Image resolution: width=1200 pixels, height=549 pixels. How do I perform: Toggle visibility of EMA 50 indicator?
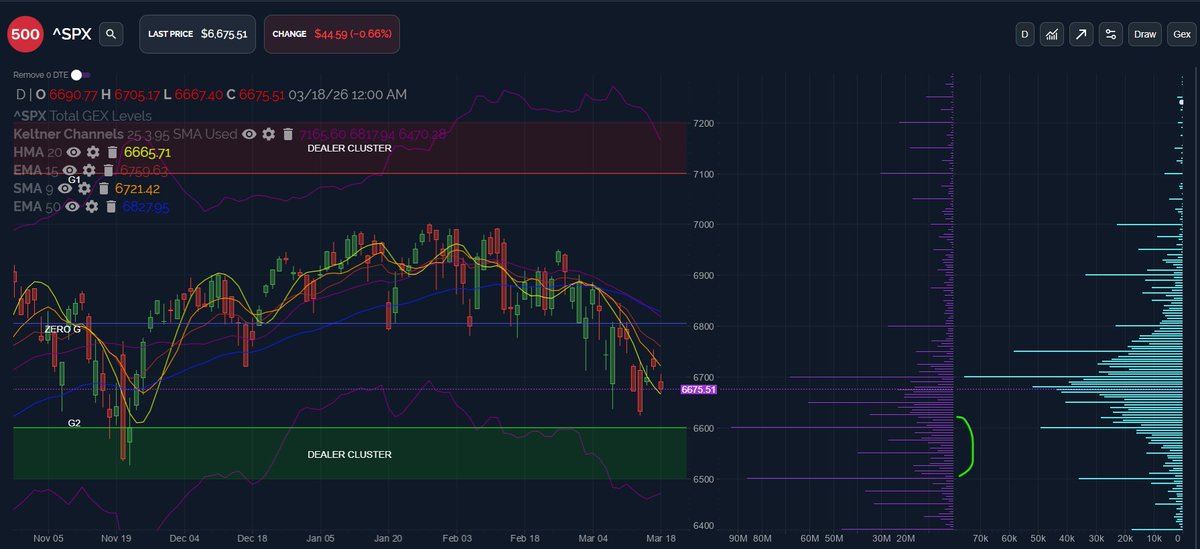pyautogui.click(x=71, y=206)
